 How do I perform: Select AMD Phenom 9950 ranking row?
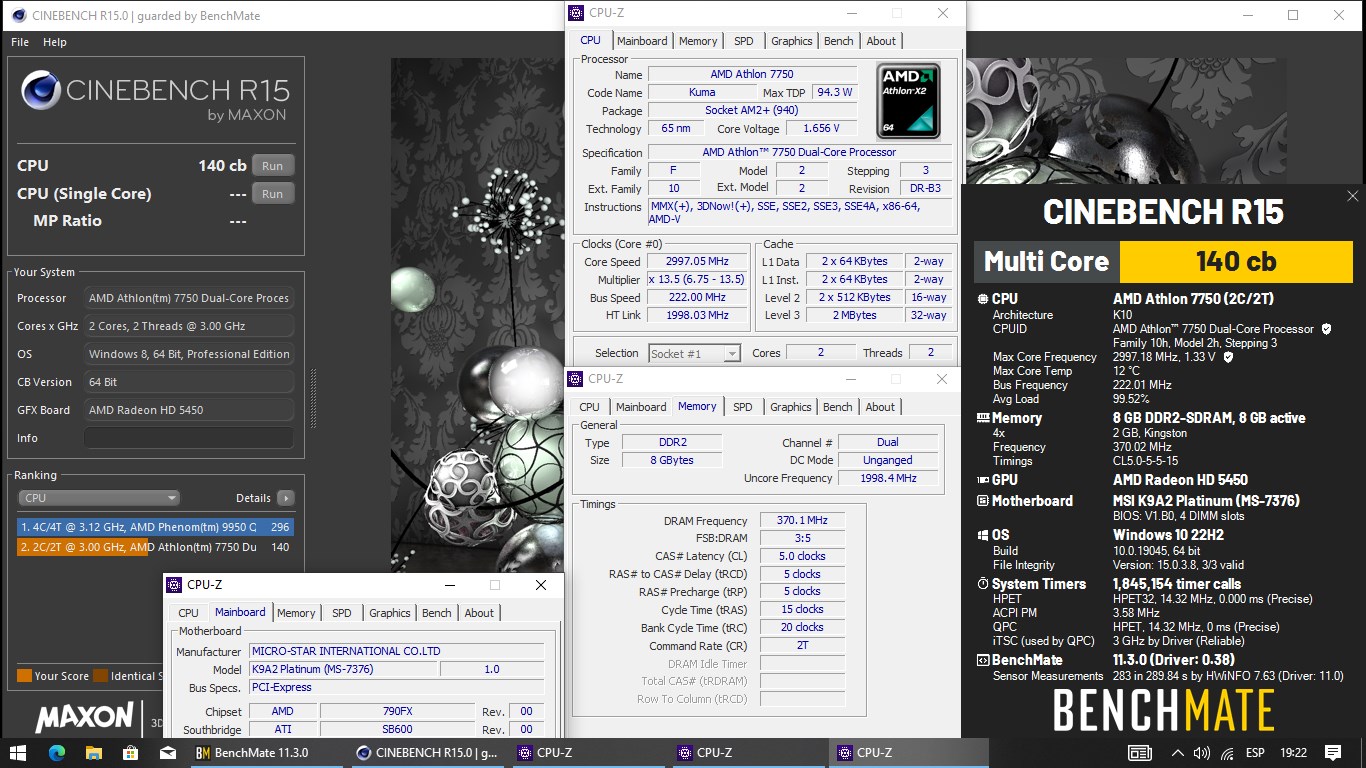click(155, 527)
